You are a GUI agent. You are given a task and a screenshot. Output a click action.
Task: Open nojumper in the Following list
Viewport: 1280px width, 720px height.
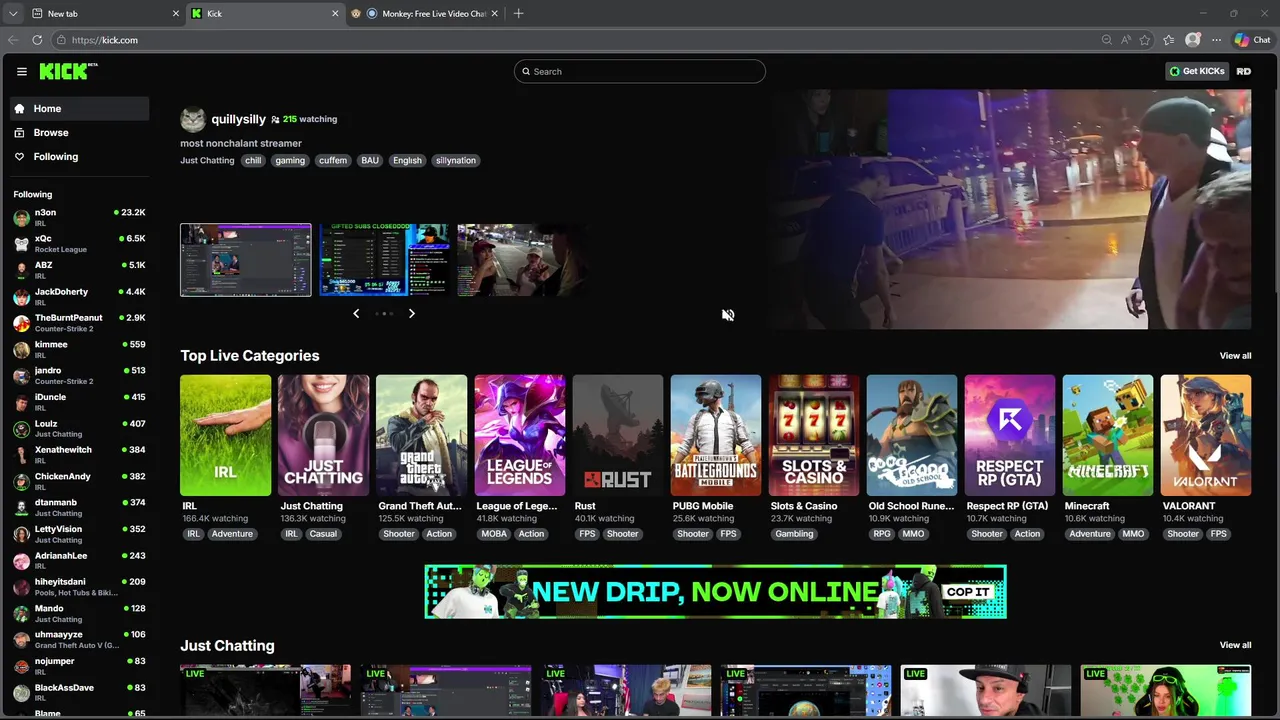pos(80,666)
